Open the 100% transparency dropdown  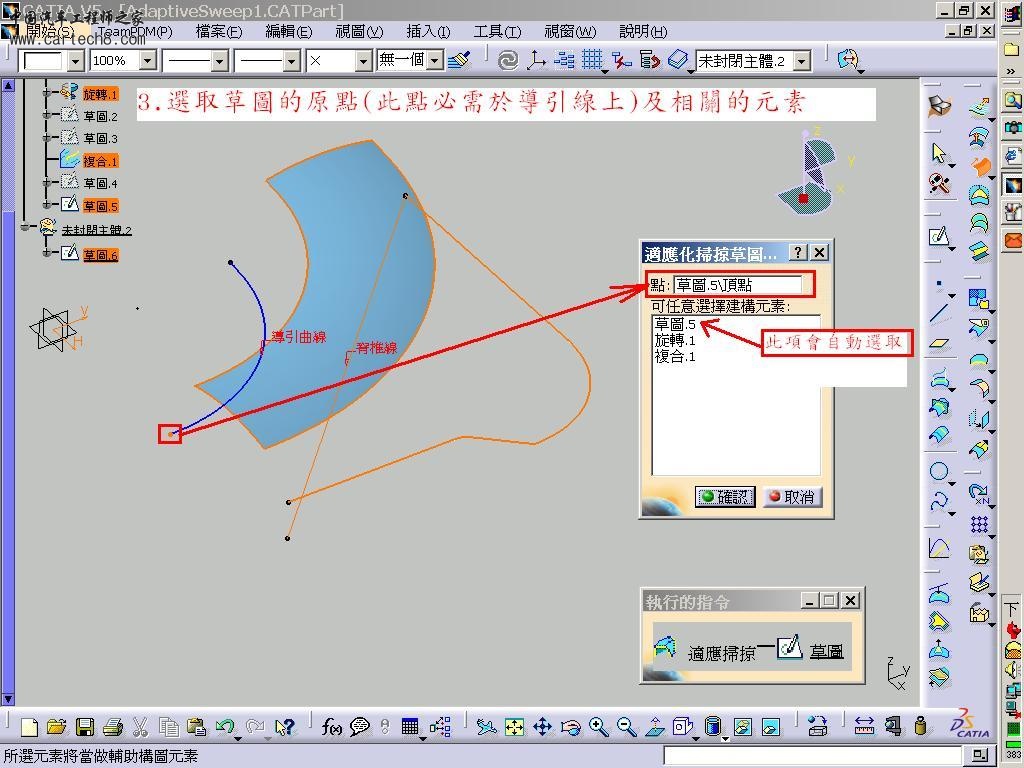tap(148, 61)
